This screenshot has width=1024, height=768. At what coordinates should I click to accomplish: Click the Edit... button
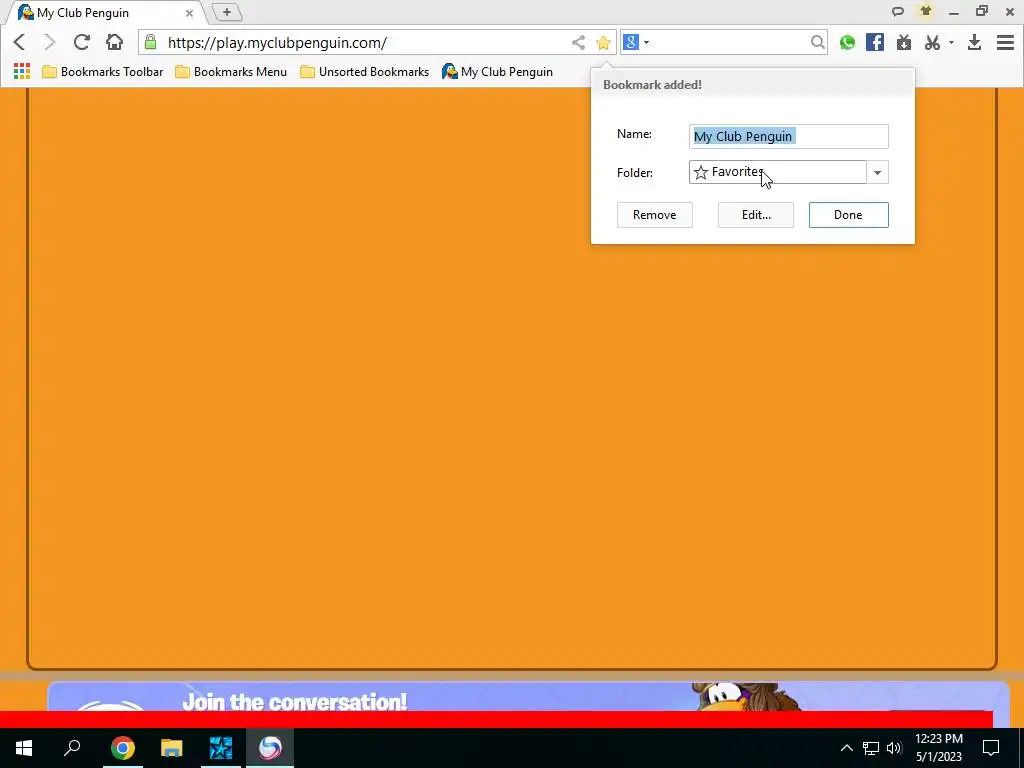point(756,215)
